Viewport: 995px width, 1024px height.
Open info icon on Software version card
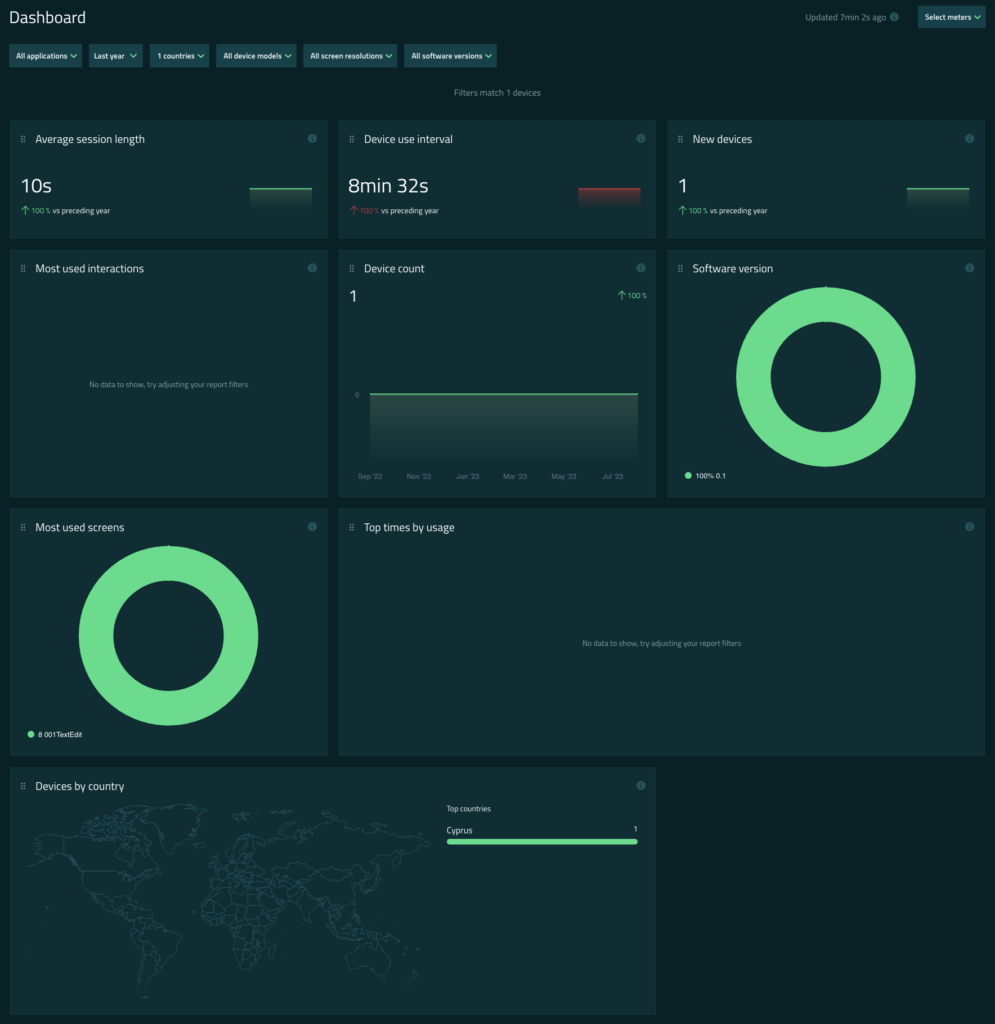pos(969,268)
